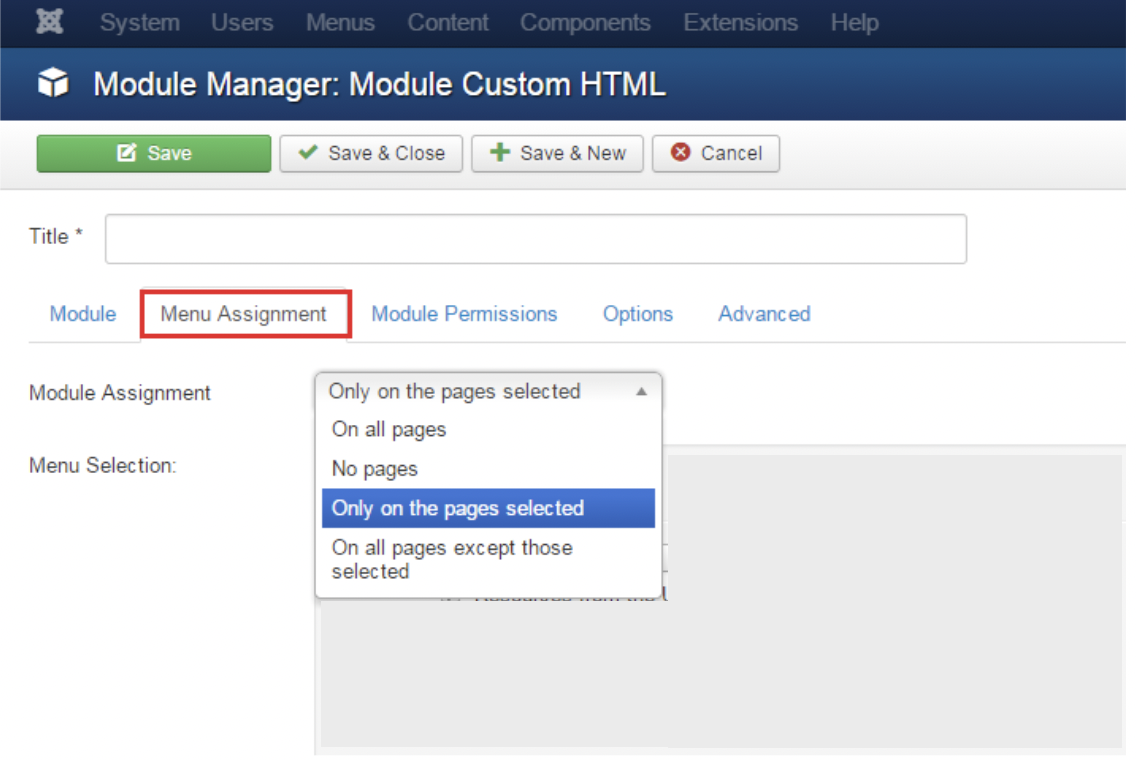Switch to the Module tab
The width and height of the screenshot is (1136, 760).
pyautogui.click(x=83, y=314)
